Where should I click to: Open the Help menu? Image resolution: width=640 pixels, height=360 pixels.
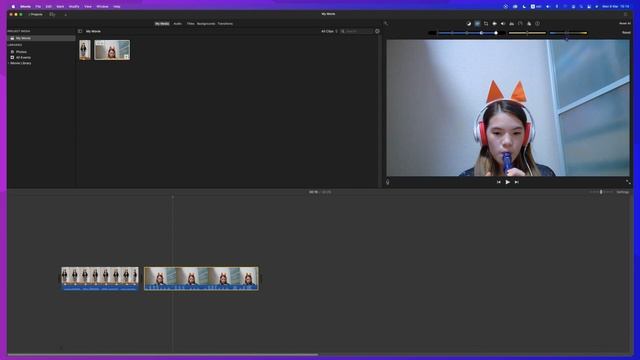pyautogui.click(x=117, y=7)
